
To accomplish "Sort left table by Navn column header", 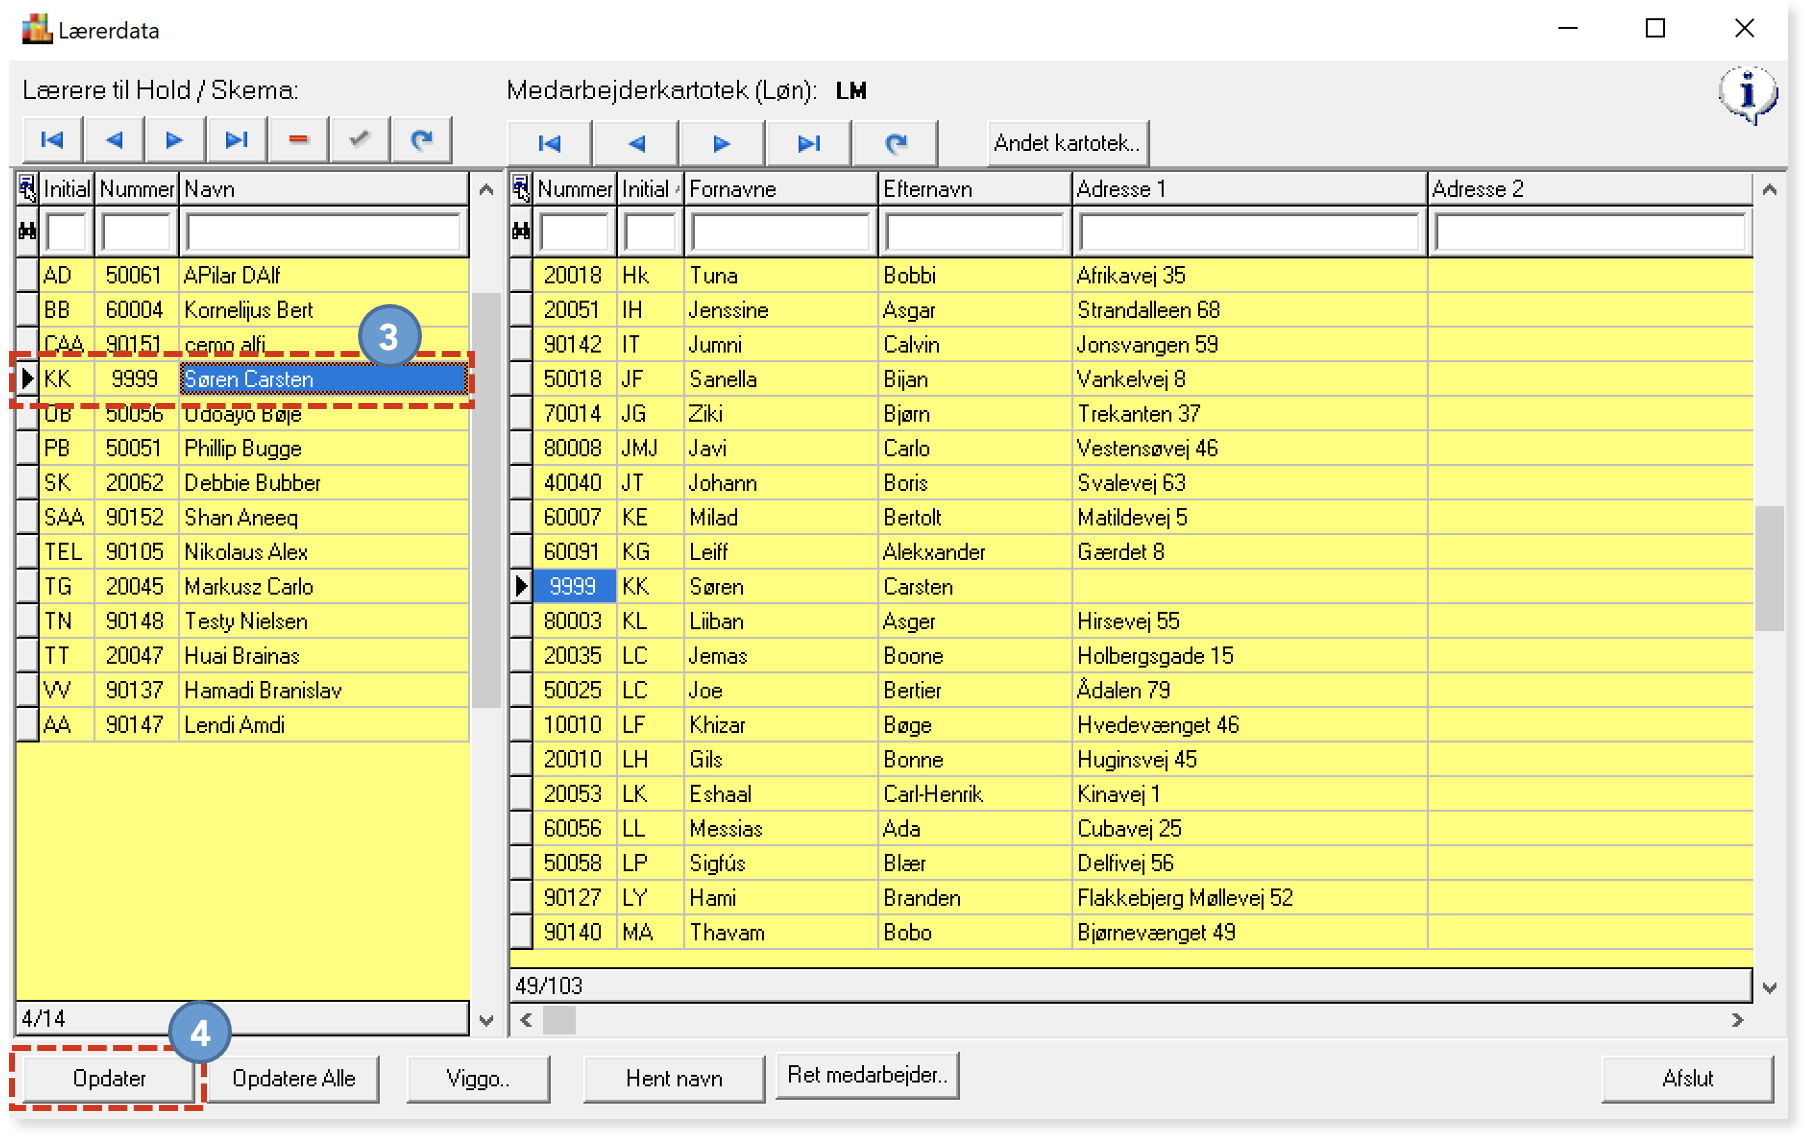I will tap(323, 188).
